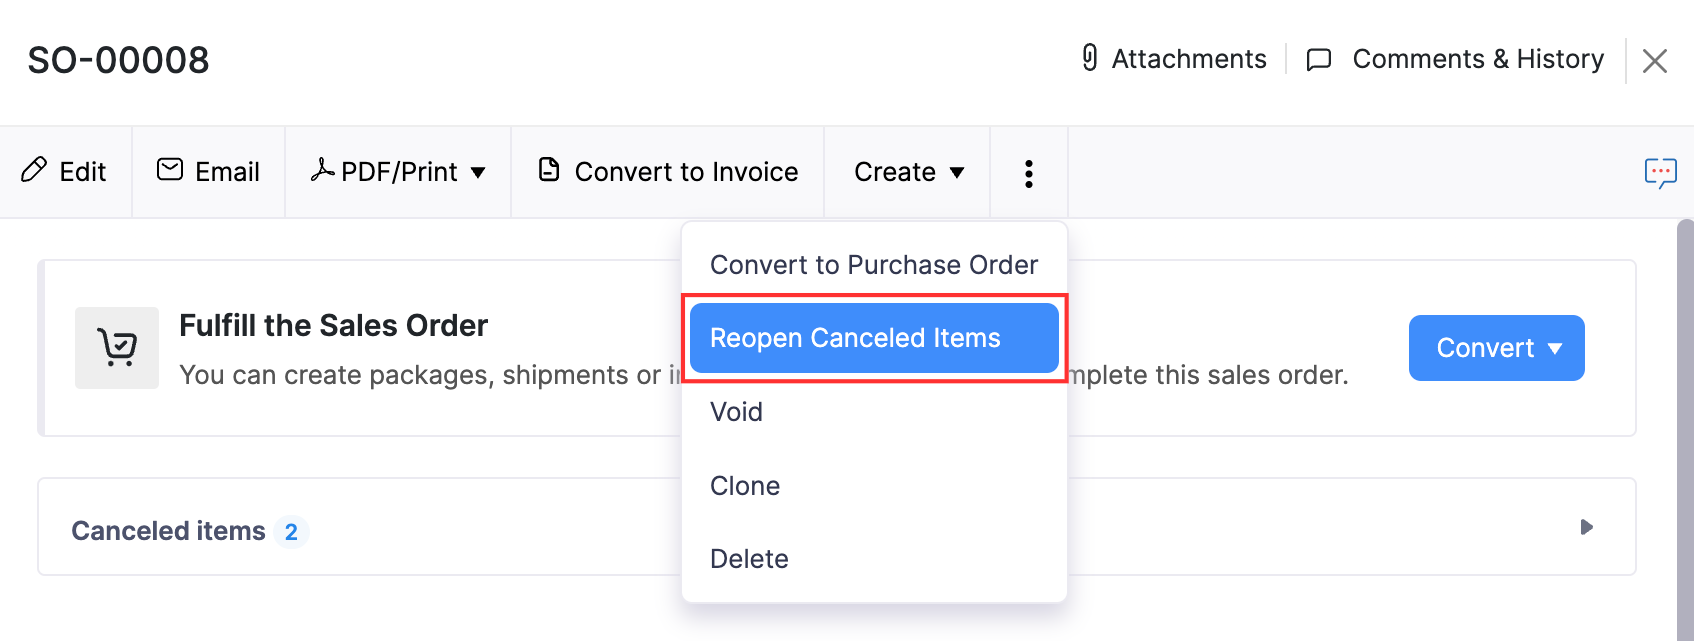This screenshot has height=641, width=1694.
Task: Choose Convert to Purchase Order
Action: tap(873, 264)
